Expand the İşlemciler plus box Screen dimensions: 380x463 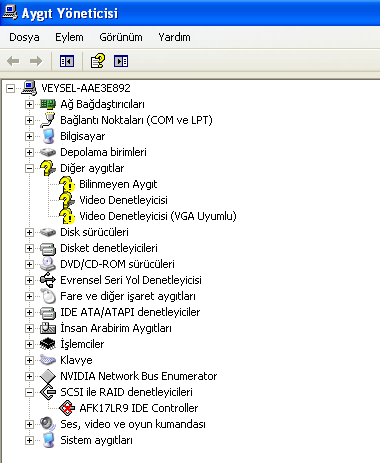29,344
